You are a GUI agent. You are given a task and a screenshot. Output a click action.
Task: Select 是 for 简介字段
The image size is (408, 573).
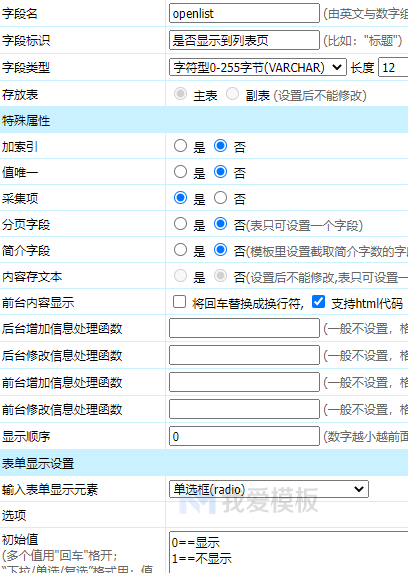(x=180, y=250)
